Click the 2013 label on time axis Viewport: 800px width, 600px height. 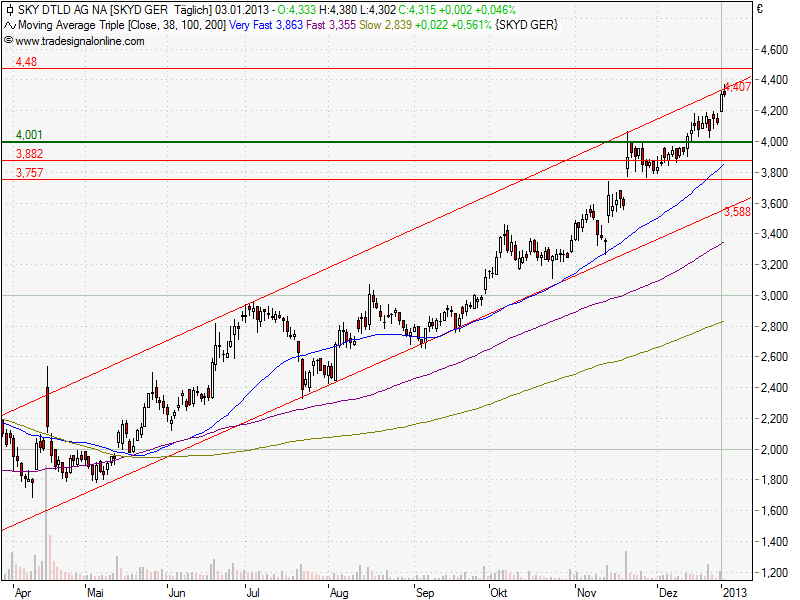(735, 592)
